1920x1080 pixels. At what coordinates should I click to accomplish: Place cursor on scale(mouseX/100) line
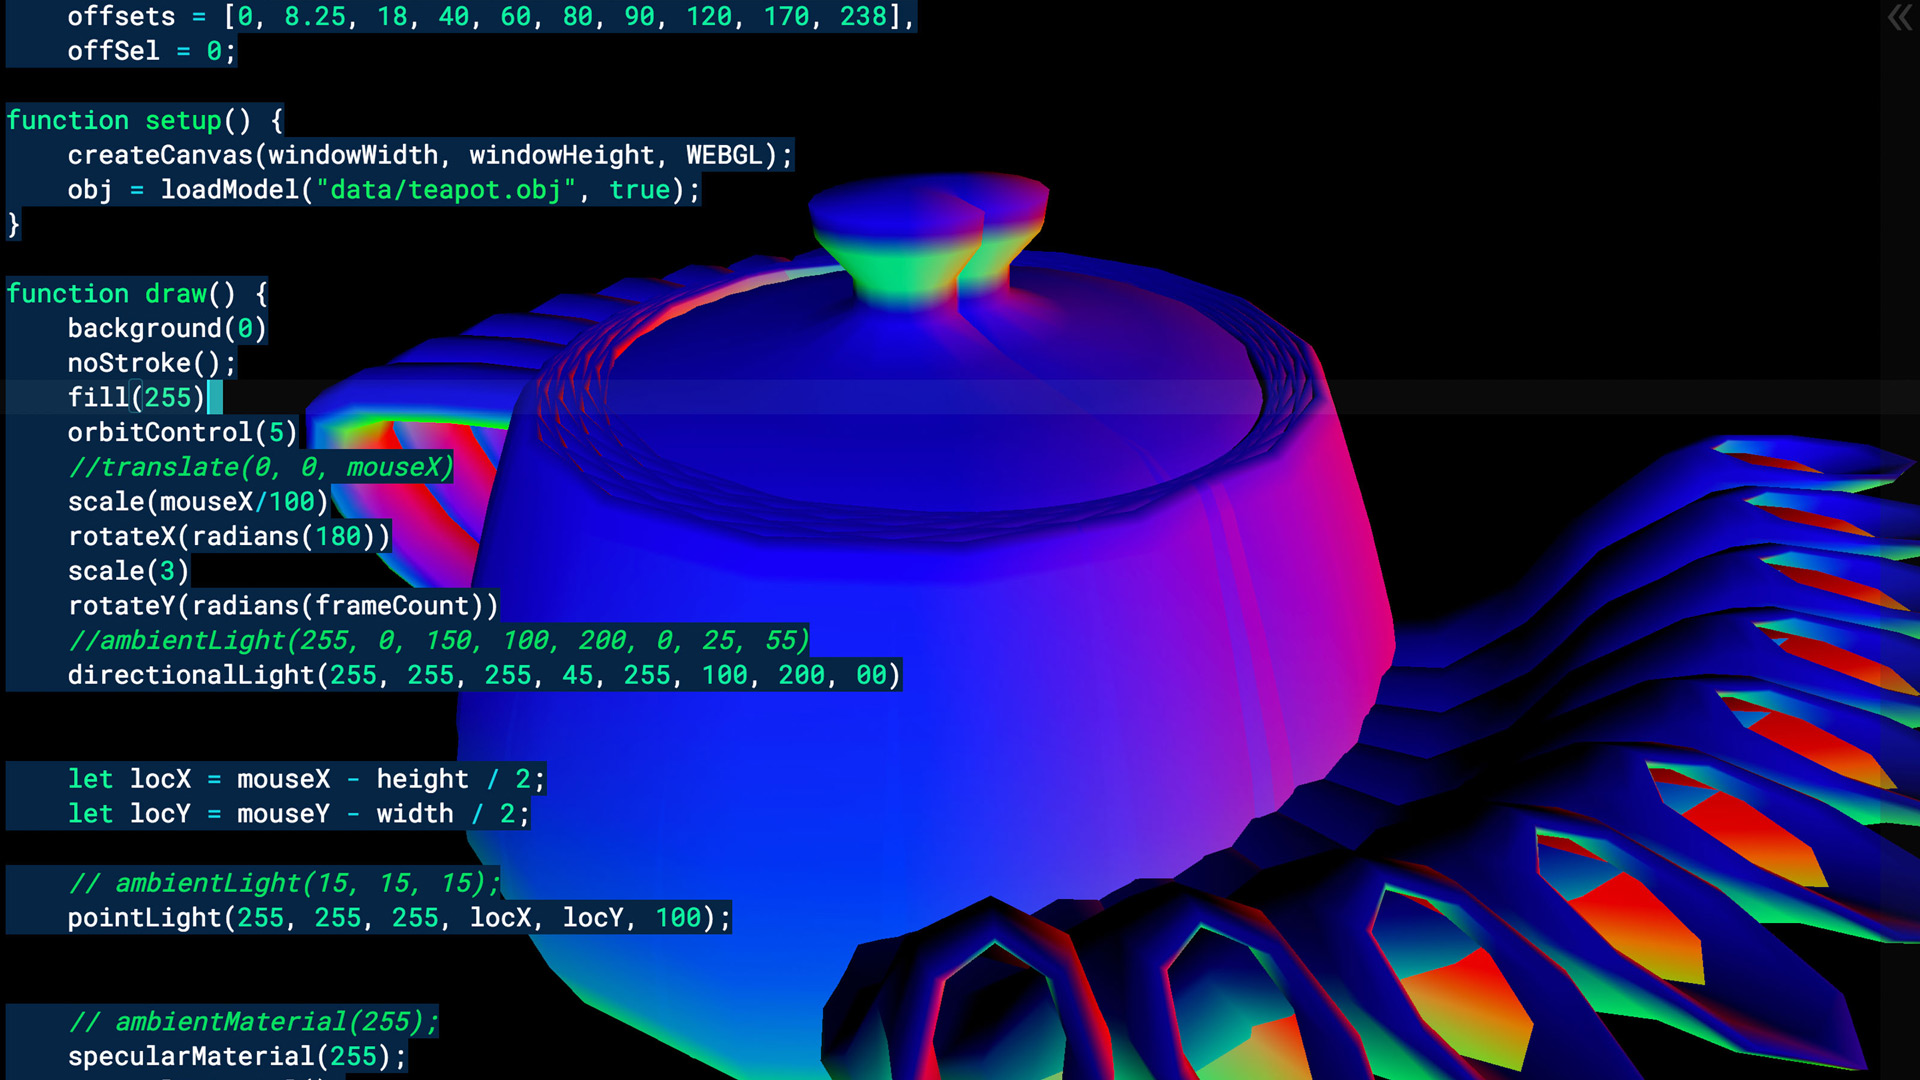[x=197, y=502]
